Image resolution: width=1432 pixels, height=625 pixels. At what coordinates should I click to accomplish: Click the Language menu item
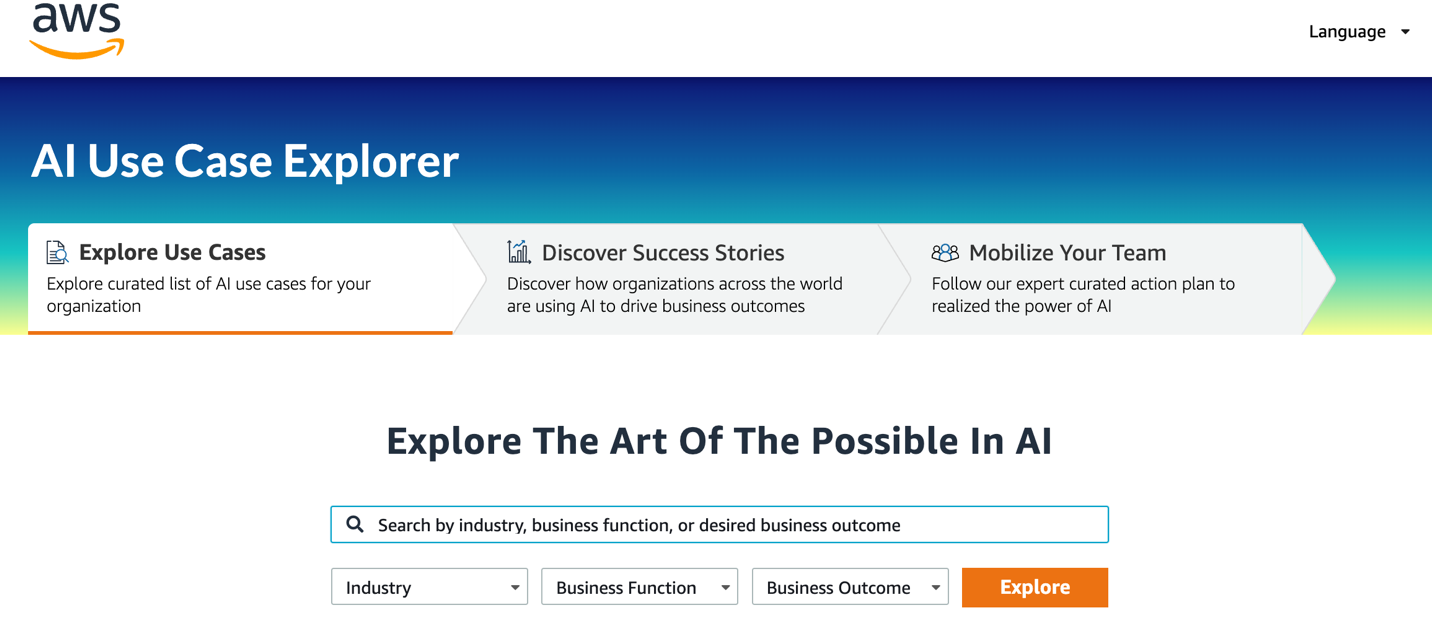[x=1347, y=32]
